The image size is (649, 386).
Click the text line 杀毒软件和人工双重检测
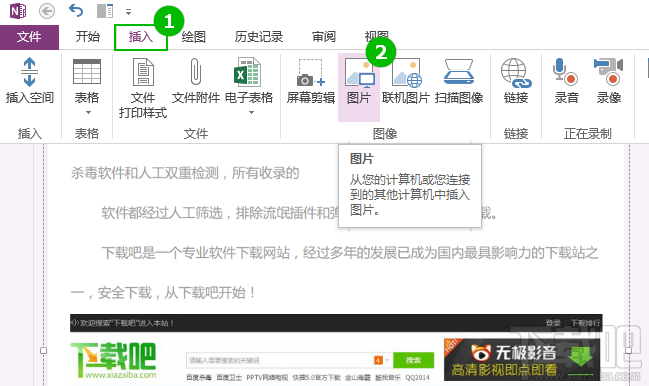(x=185, y=173)
